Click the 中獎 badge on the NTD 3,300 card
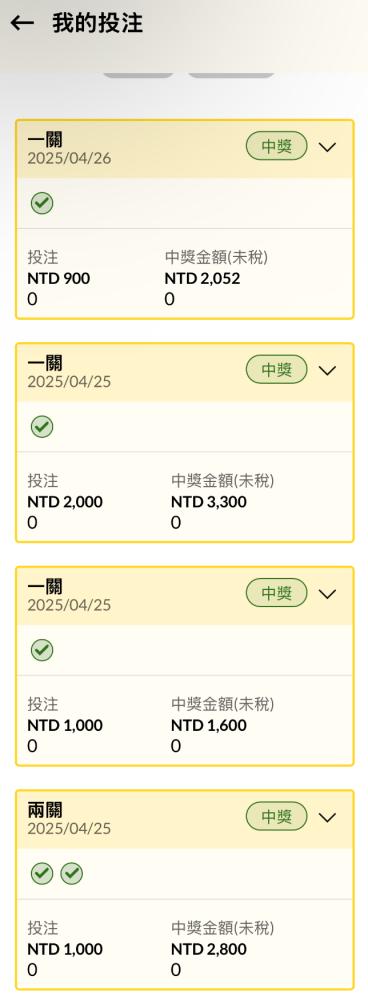 277,370
